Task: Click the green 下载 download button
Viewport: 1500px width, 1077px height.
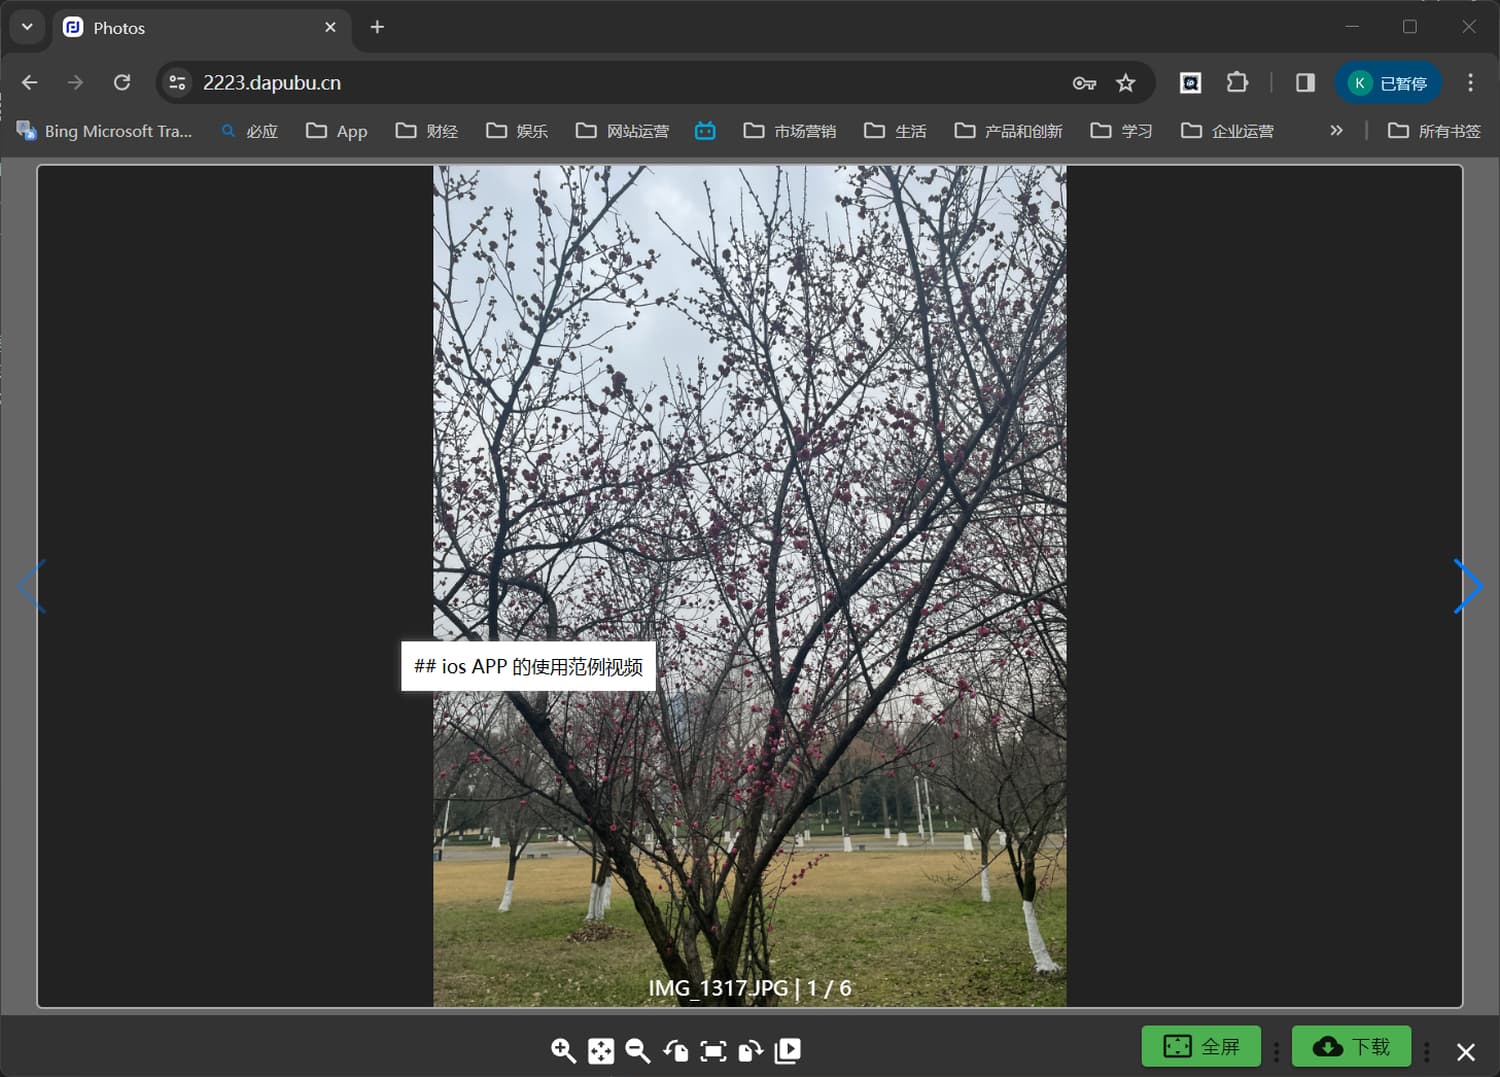Action: 1351,1046
